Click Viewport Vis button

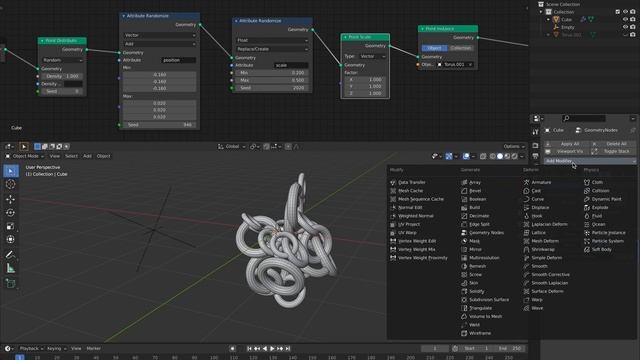point(567,151)
